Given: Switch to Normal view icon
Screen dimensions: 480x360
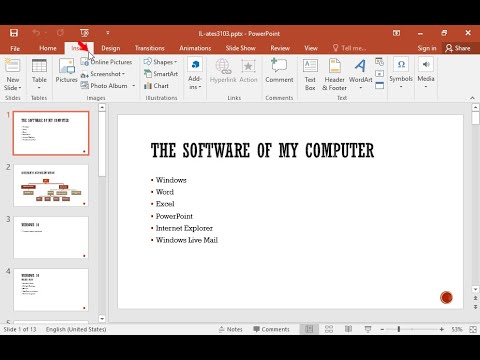Looking at the screenshot, I should coord(309,329).
